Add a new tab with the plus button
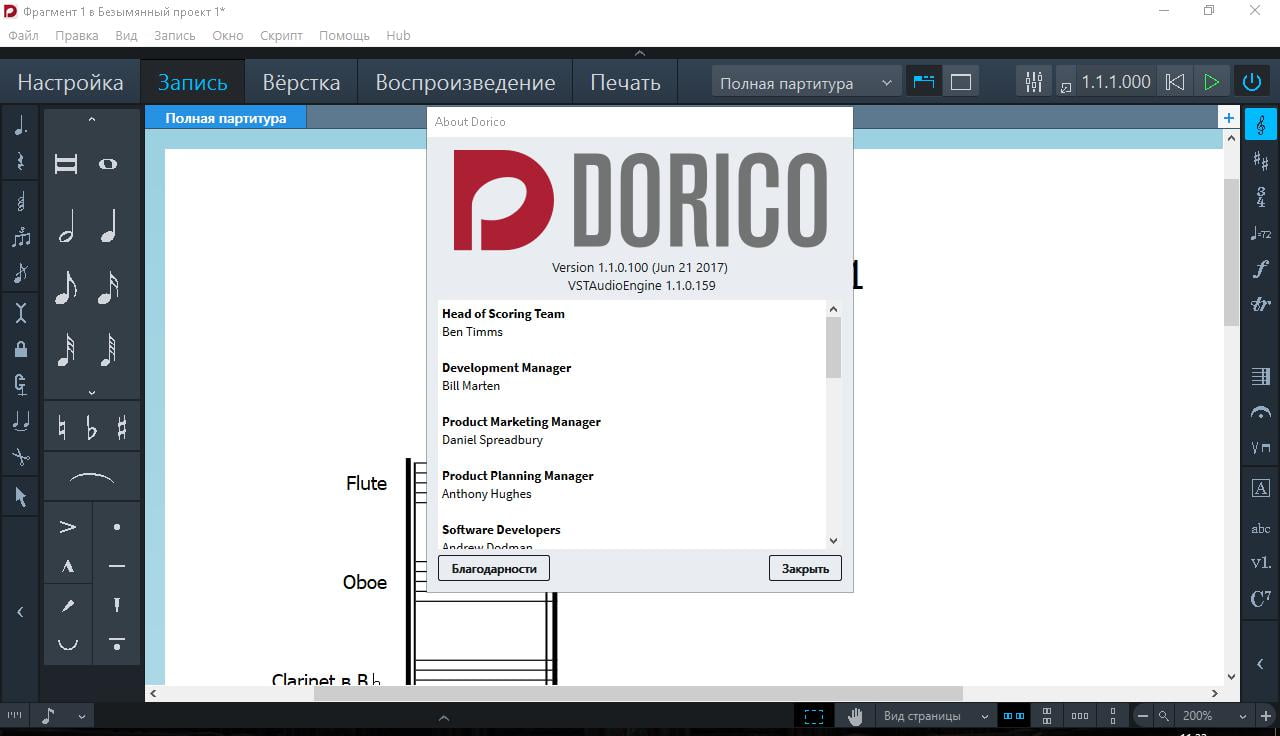Screen dimensions: 1280x736 tap(1229, 118)
